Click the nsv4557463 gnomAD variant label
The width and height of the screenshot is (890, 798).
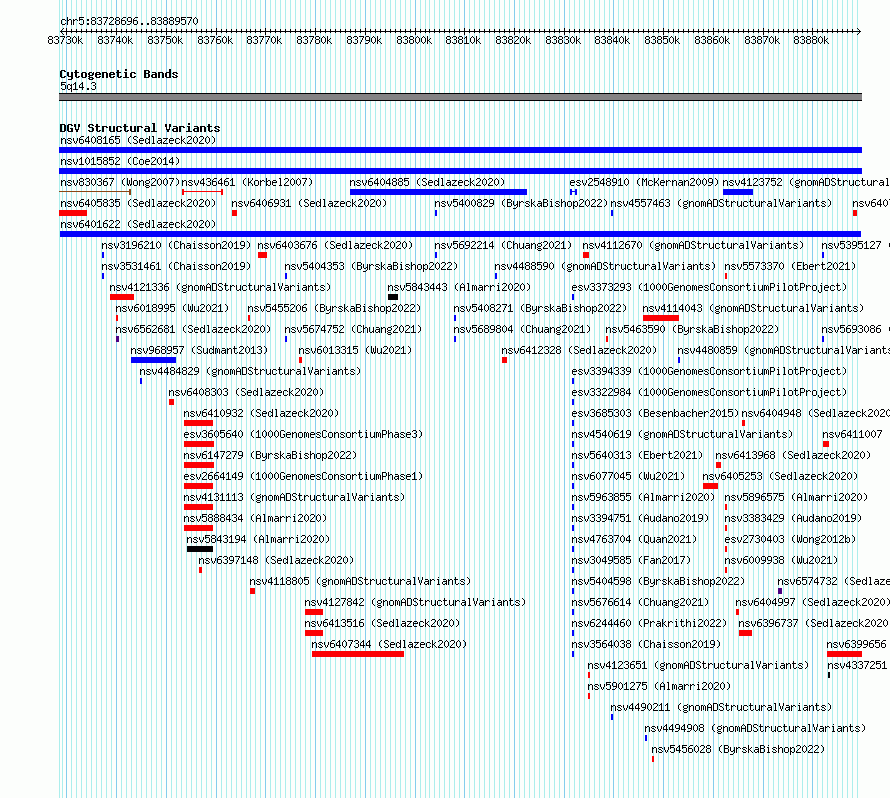pyautogui.click(x=721, y=203)
